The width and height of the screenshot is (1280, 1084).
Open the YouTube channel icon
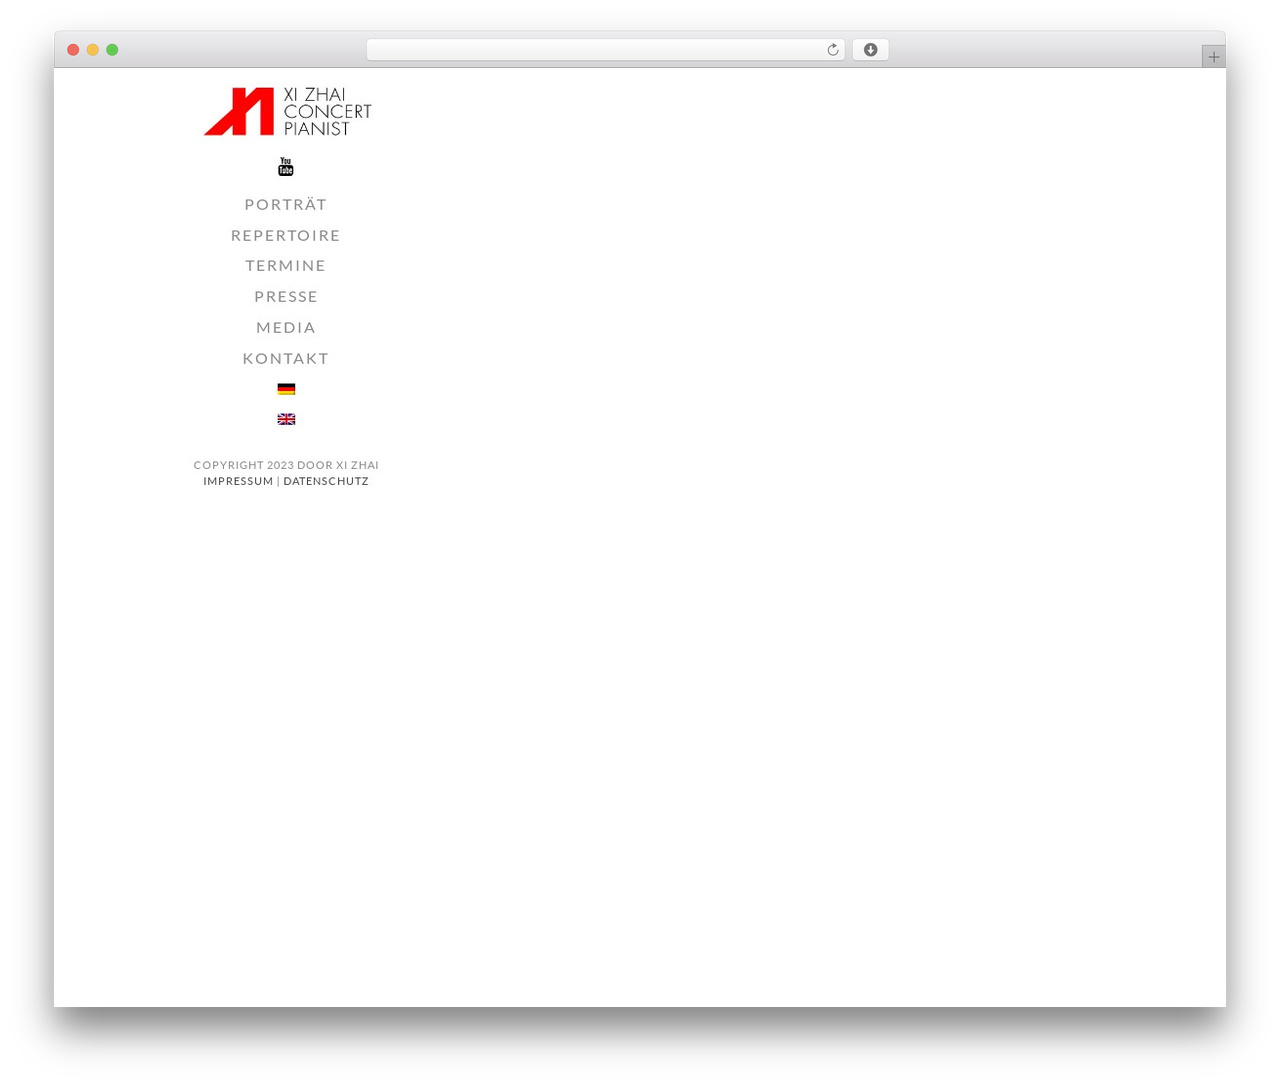pos(286,166)
